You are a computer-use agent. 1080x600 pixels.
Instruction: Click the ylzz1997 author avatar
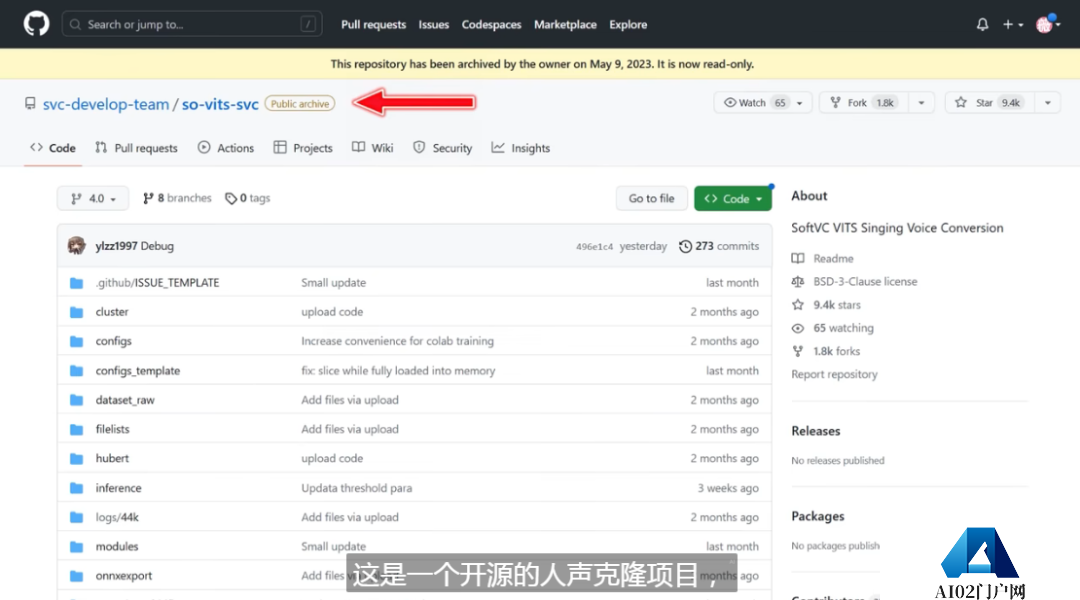pos(77,246)
